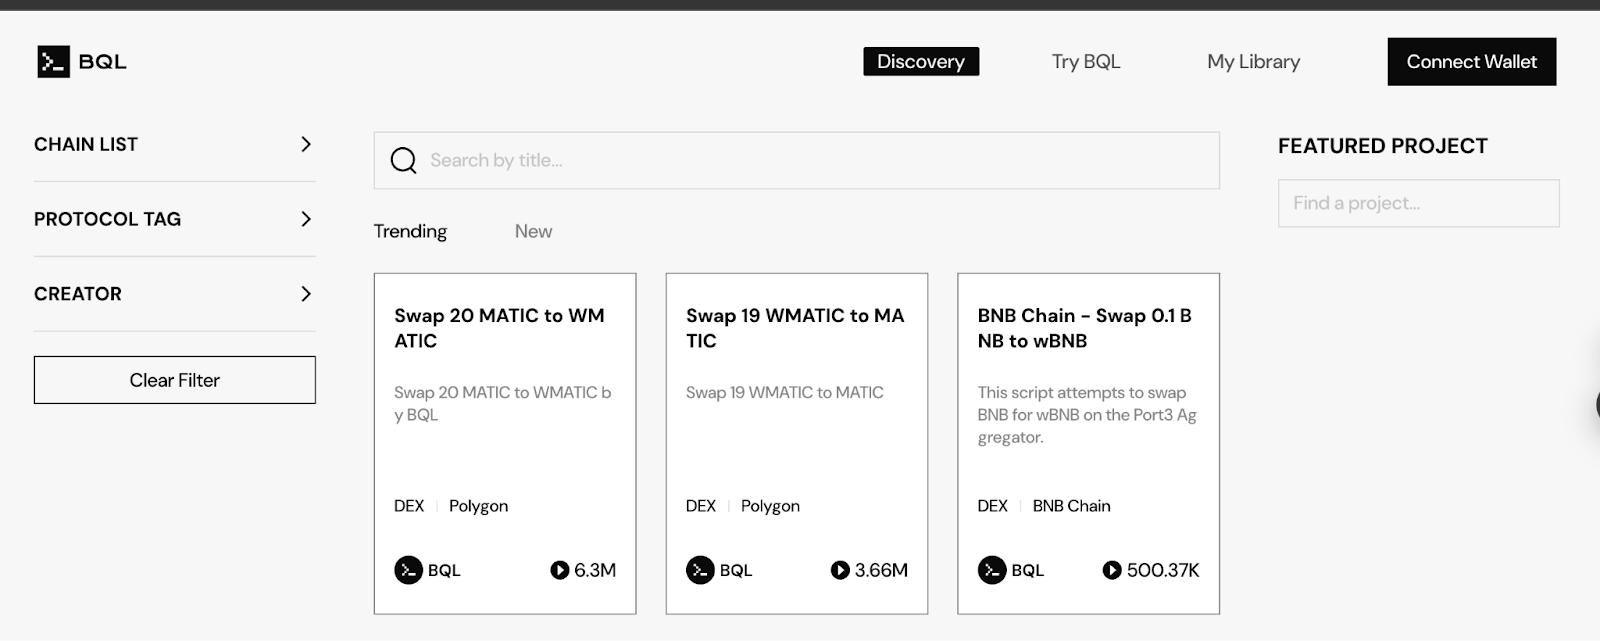
Task: Click the 6.3M run count
Action: click(595, 570)
